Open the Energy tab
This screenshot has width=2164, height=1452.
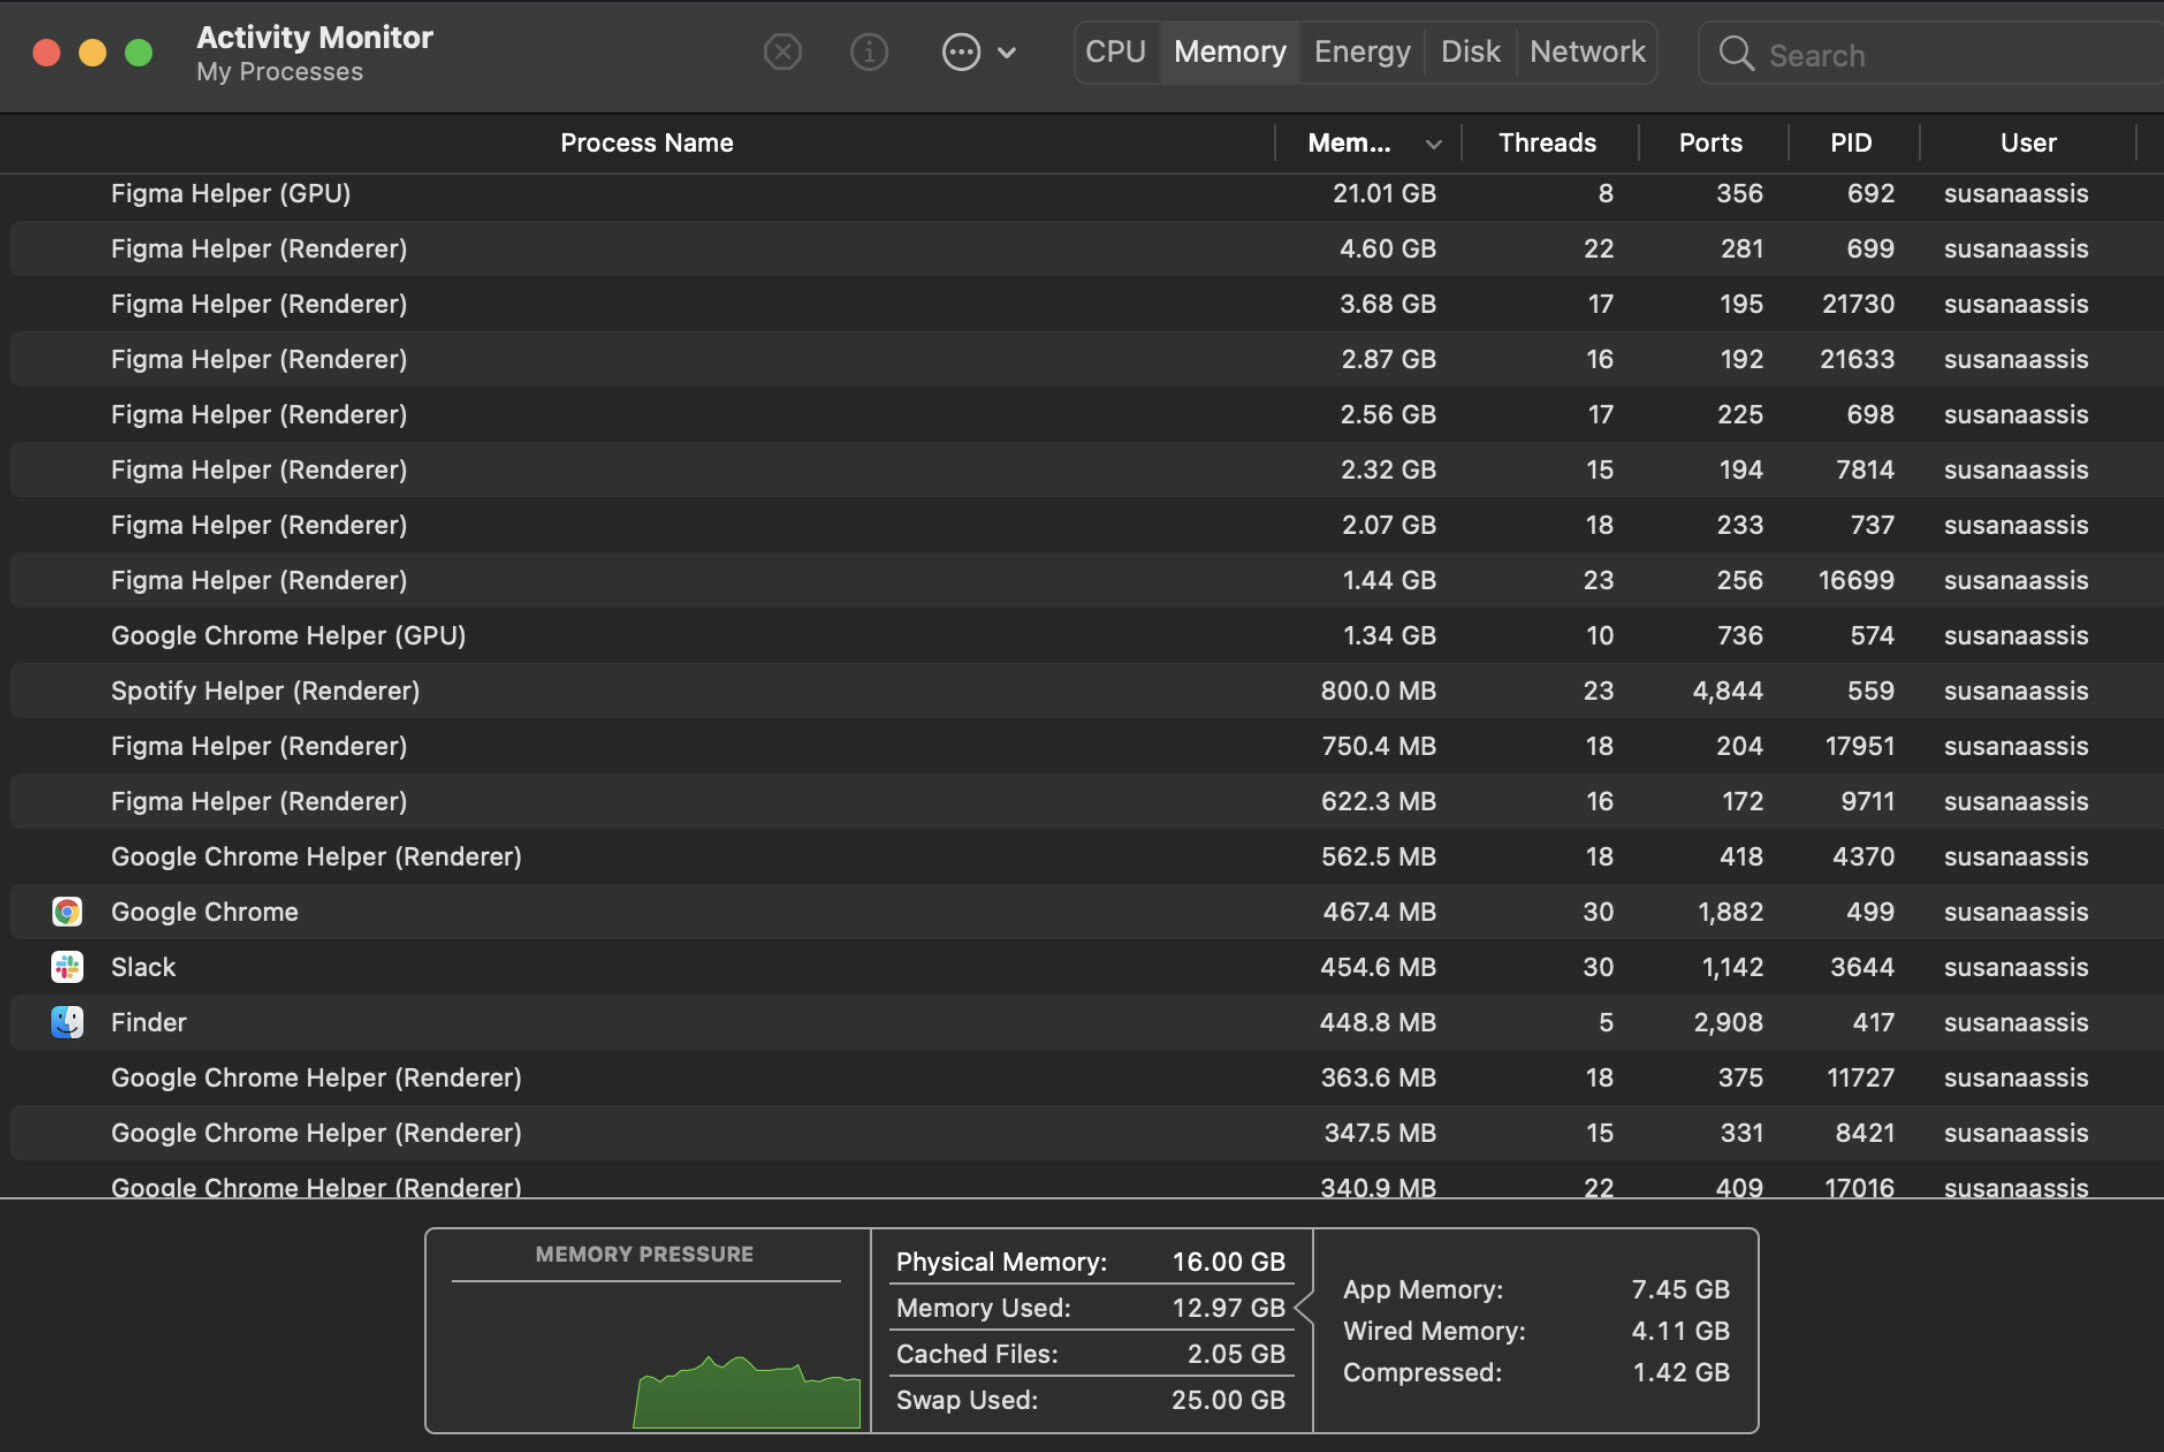pos(1362,52)
